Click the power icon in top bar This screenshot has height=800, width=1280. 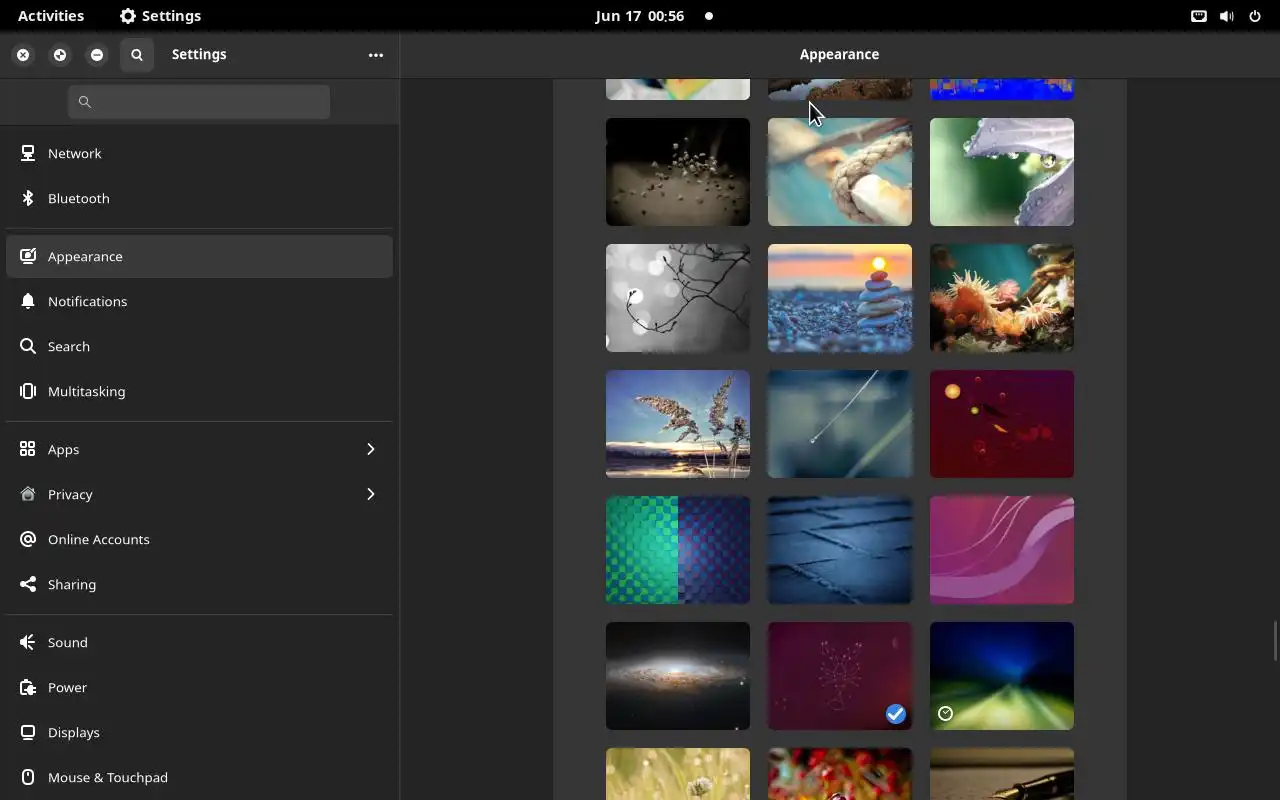tap(1255, 16)
